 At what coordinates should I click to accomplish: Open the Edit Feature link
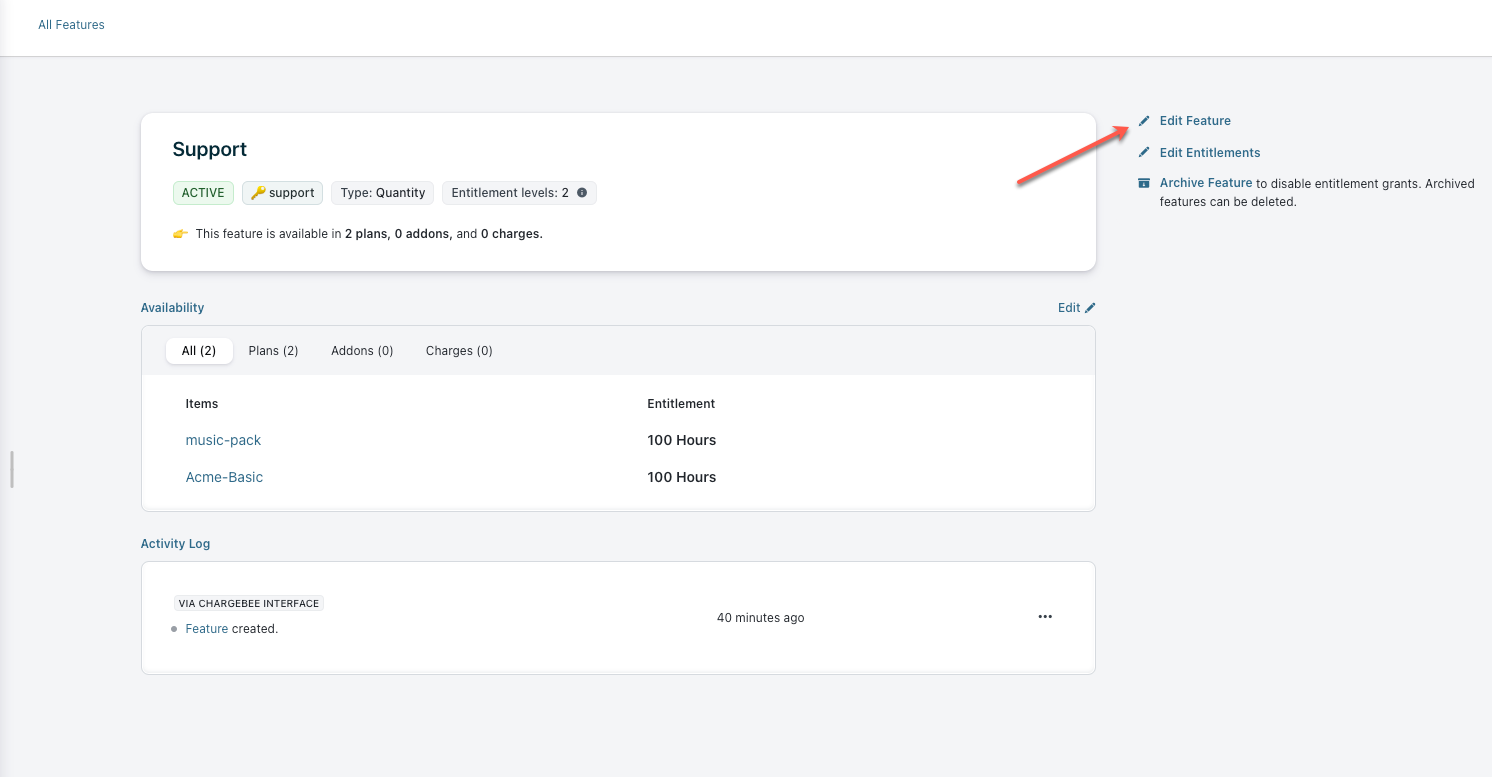[1195, 121]
